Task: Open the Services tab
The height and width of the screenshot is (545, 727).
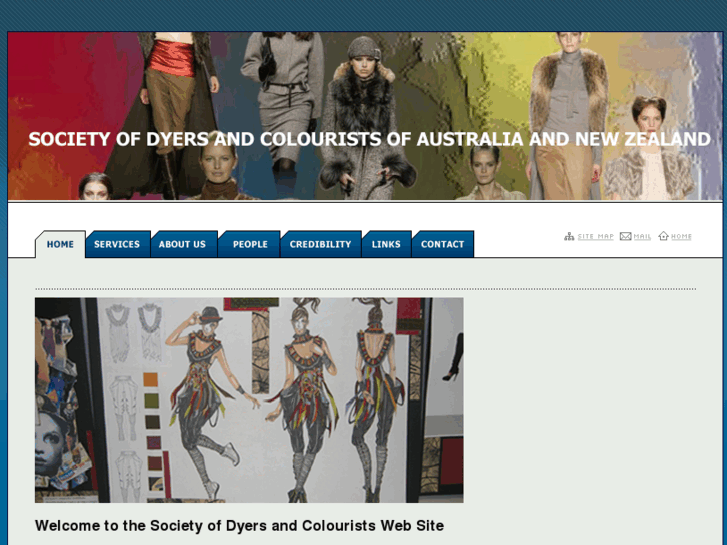Action: (118, 244)
